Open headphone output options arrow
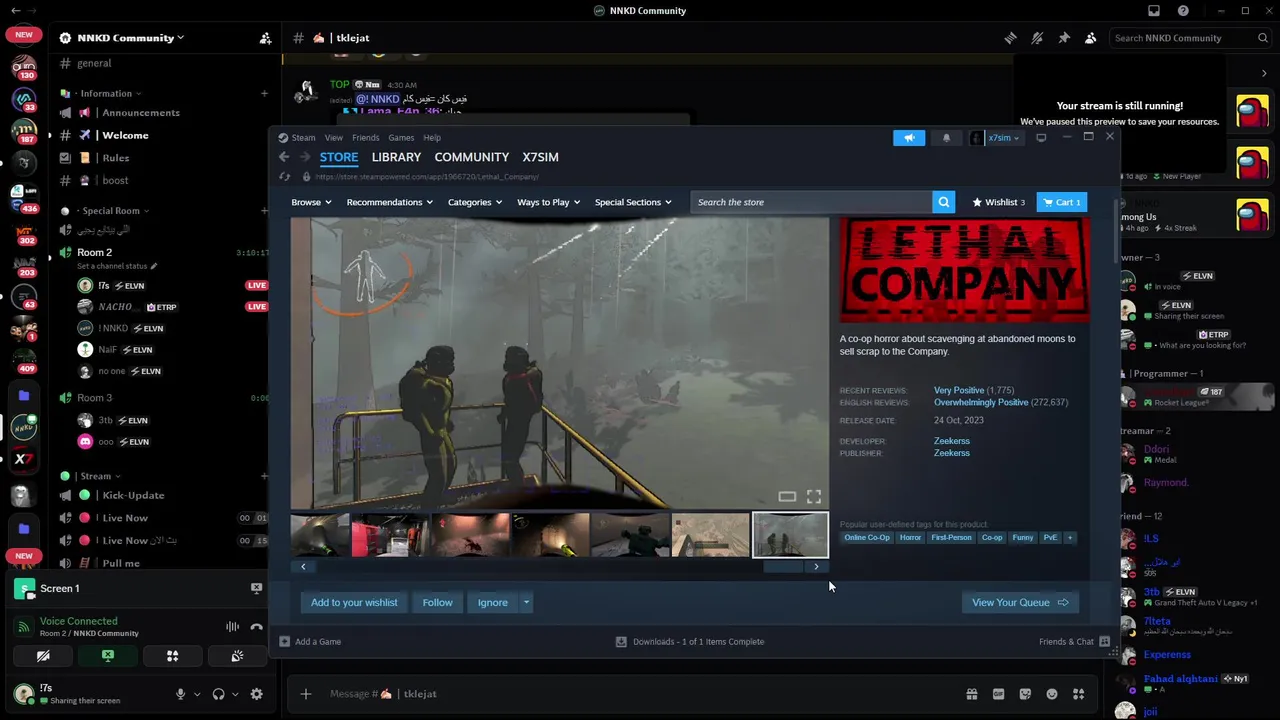Image resolution: width=1280 pixels, height=720 pixels. point(235,694)
